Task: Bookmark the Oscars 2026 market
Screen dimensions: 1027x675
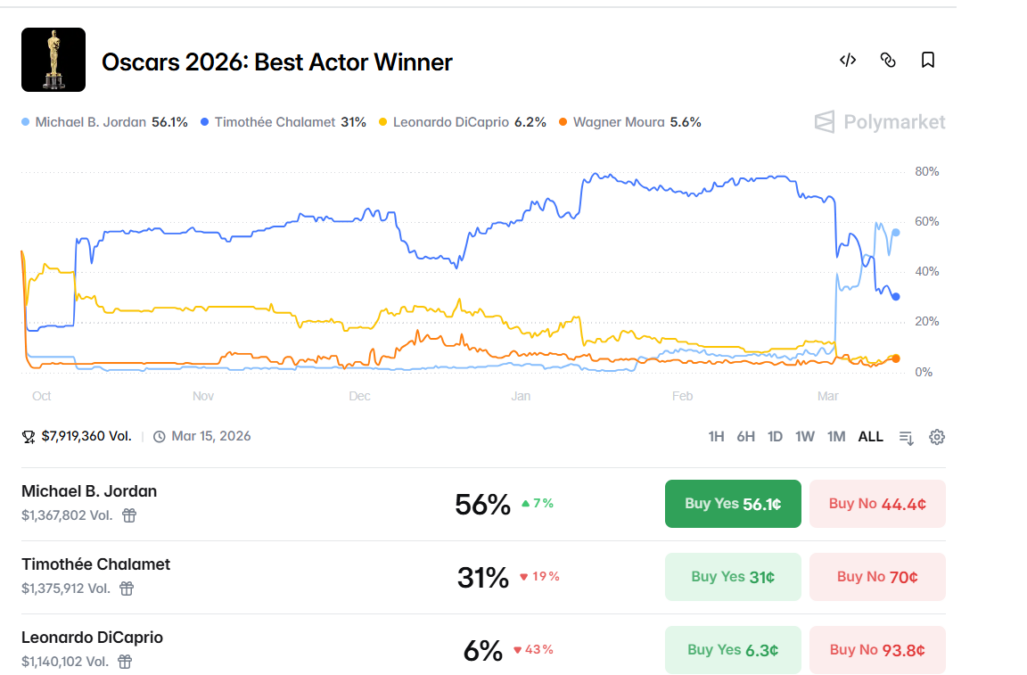Action: [x=927, y=60]
